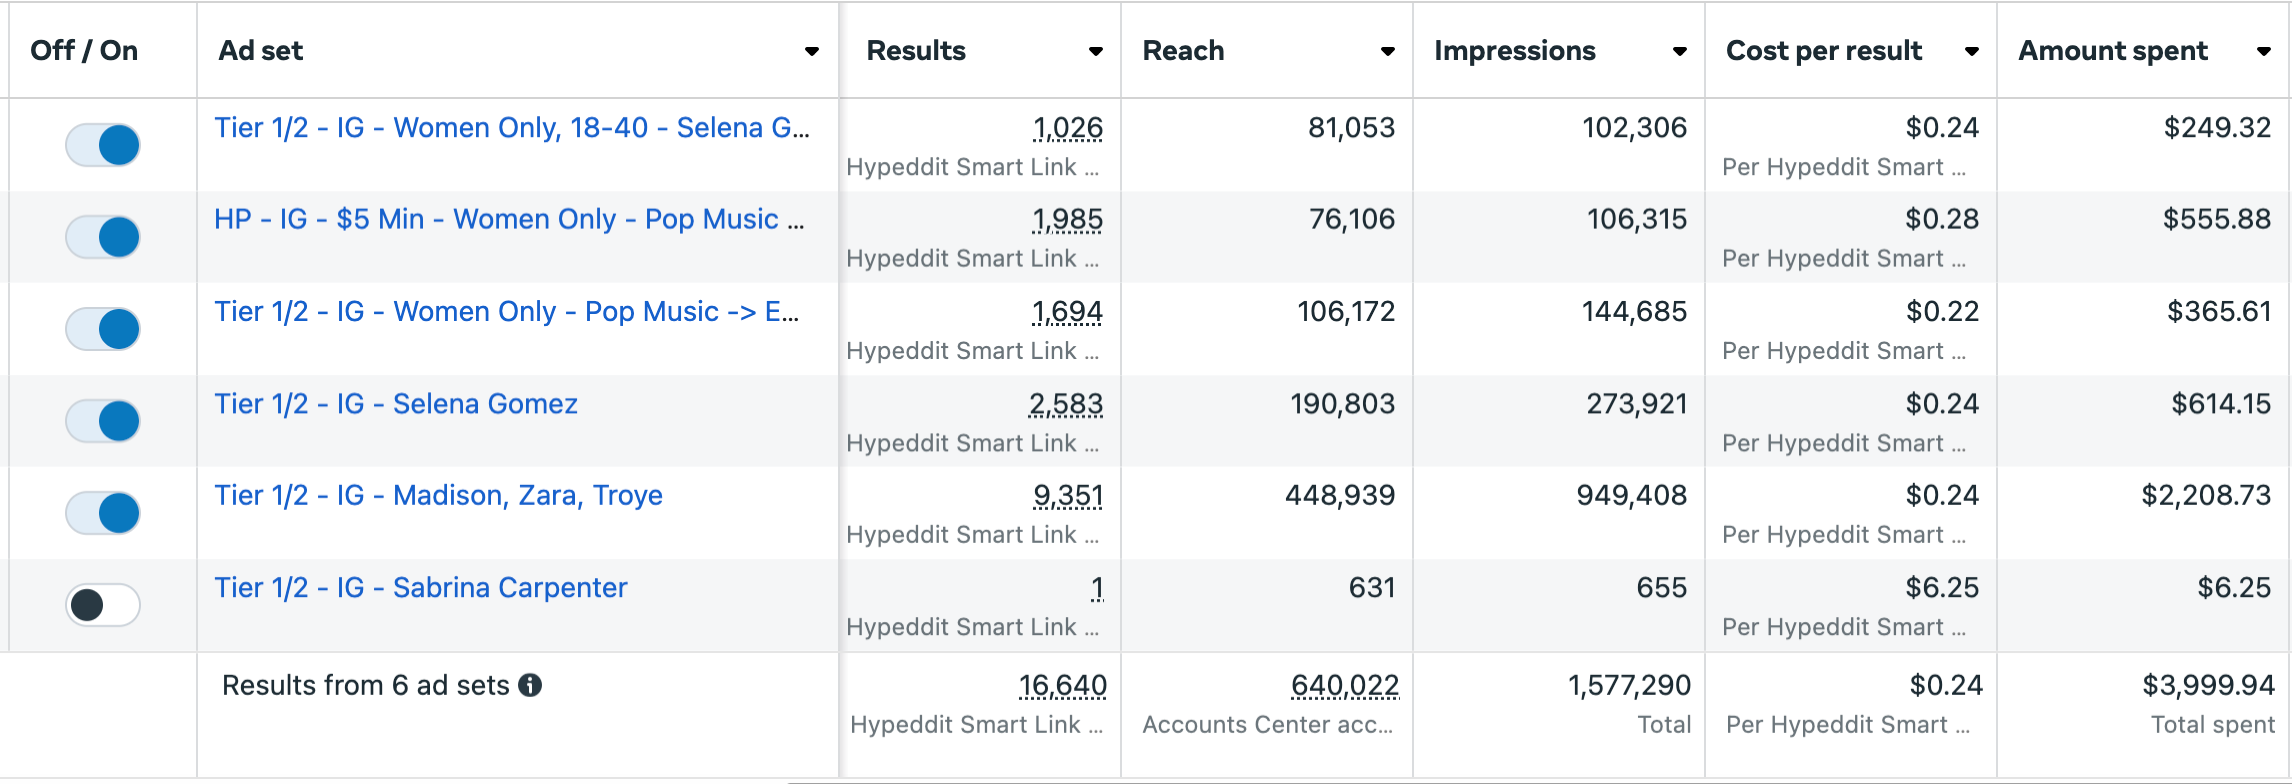Toggle off the Selena Gomez ad set
Screen dimensions: 2292x784
click(x=103, y=421)
